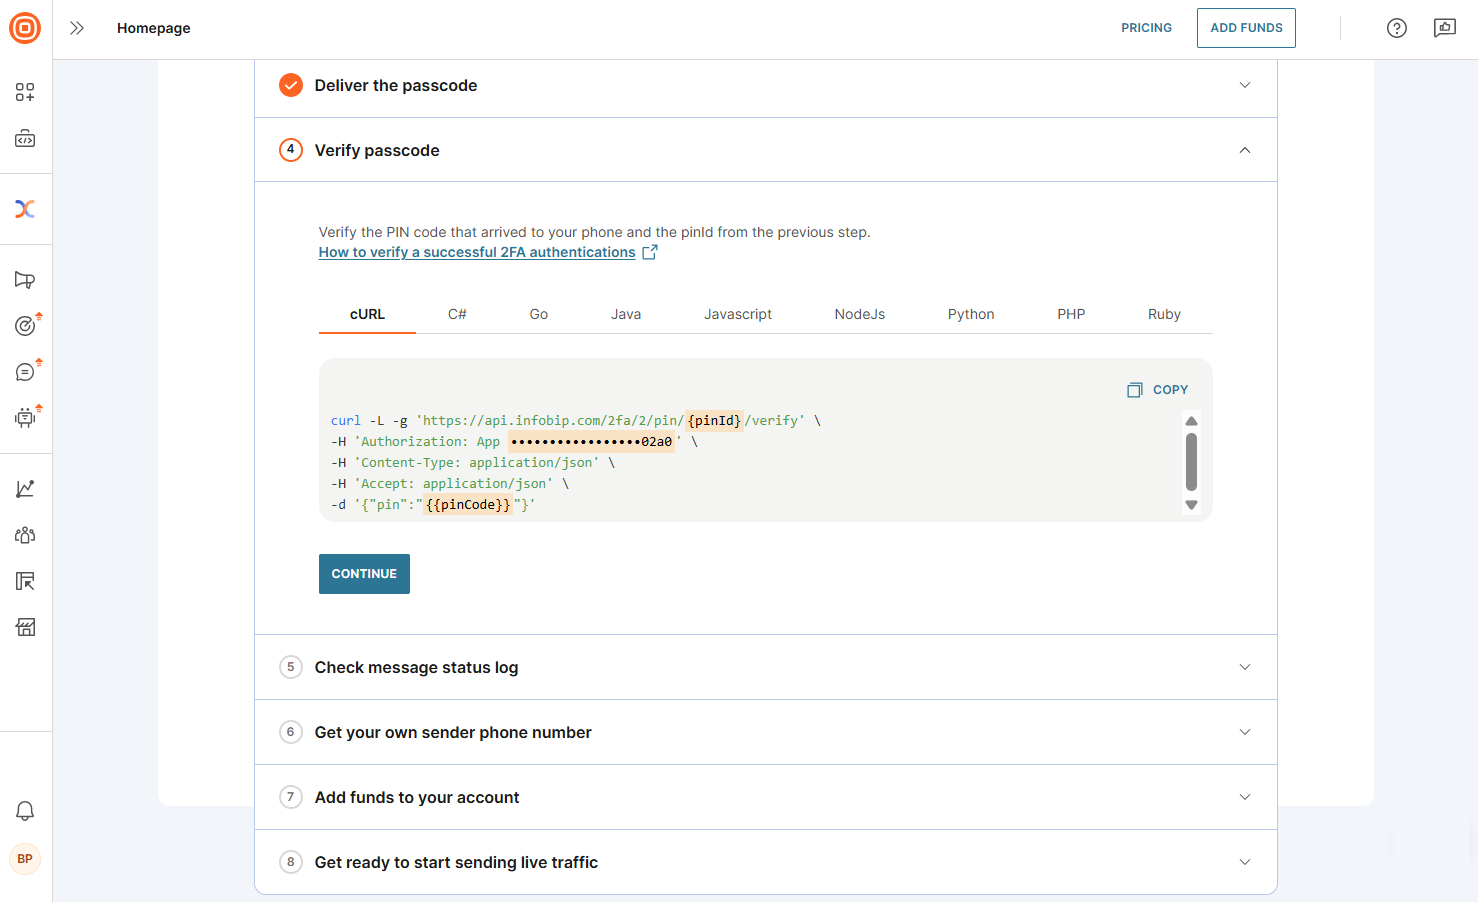Open the Content templates icon in sidebar
1478x902 pixels.
(x=25, y=581)
